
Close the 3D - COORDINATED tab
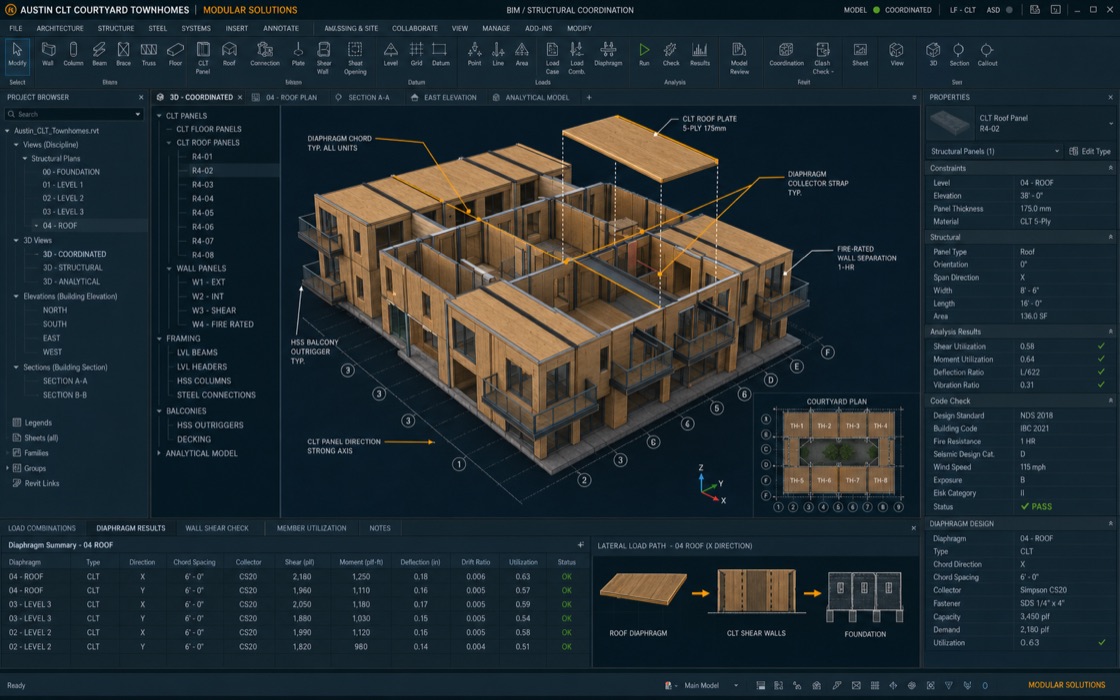point(240,98)
